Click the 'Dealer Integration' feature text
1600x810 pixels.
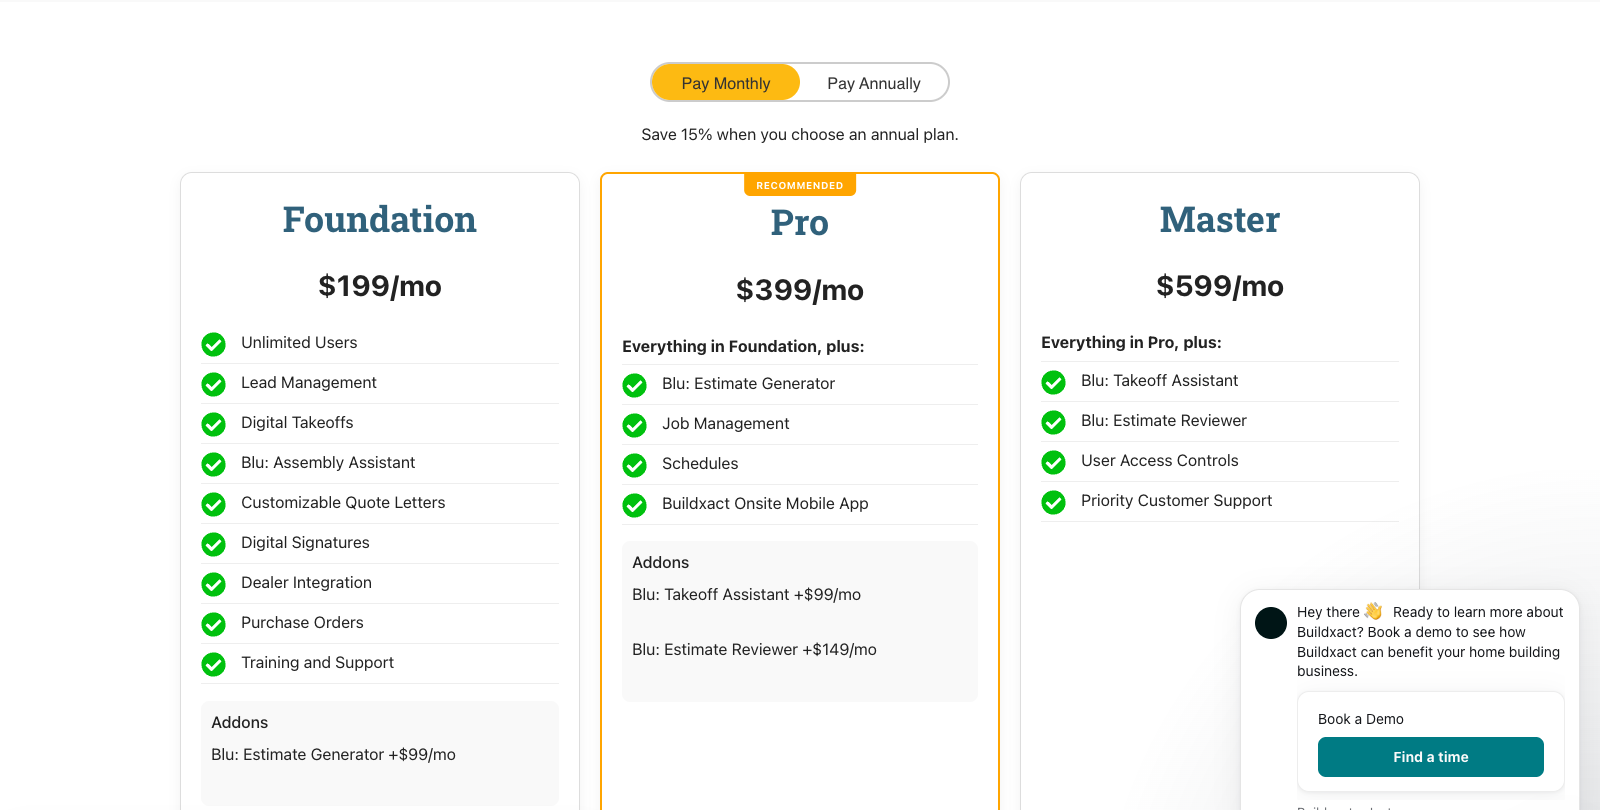(x=306, y=582)
